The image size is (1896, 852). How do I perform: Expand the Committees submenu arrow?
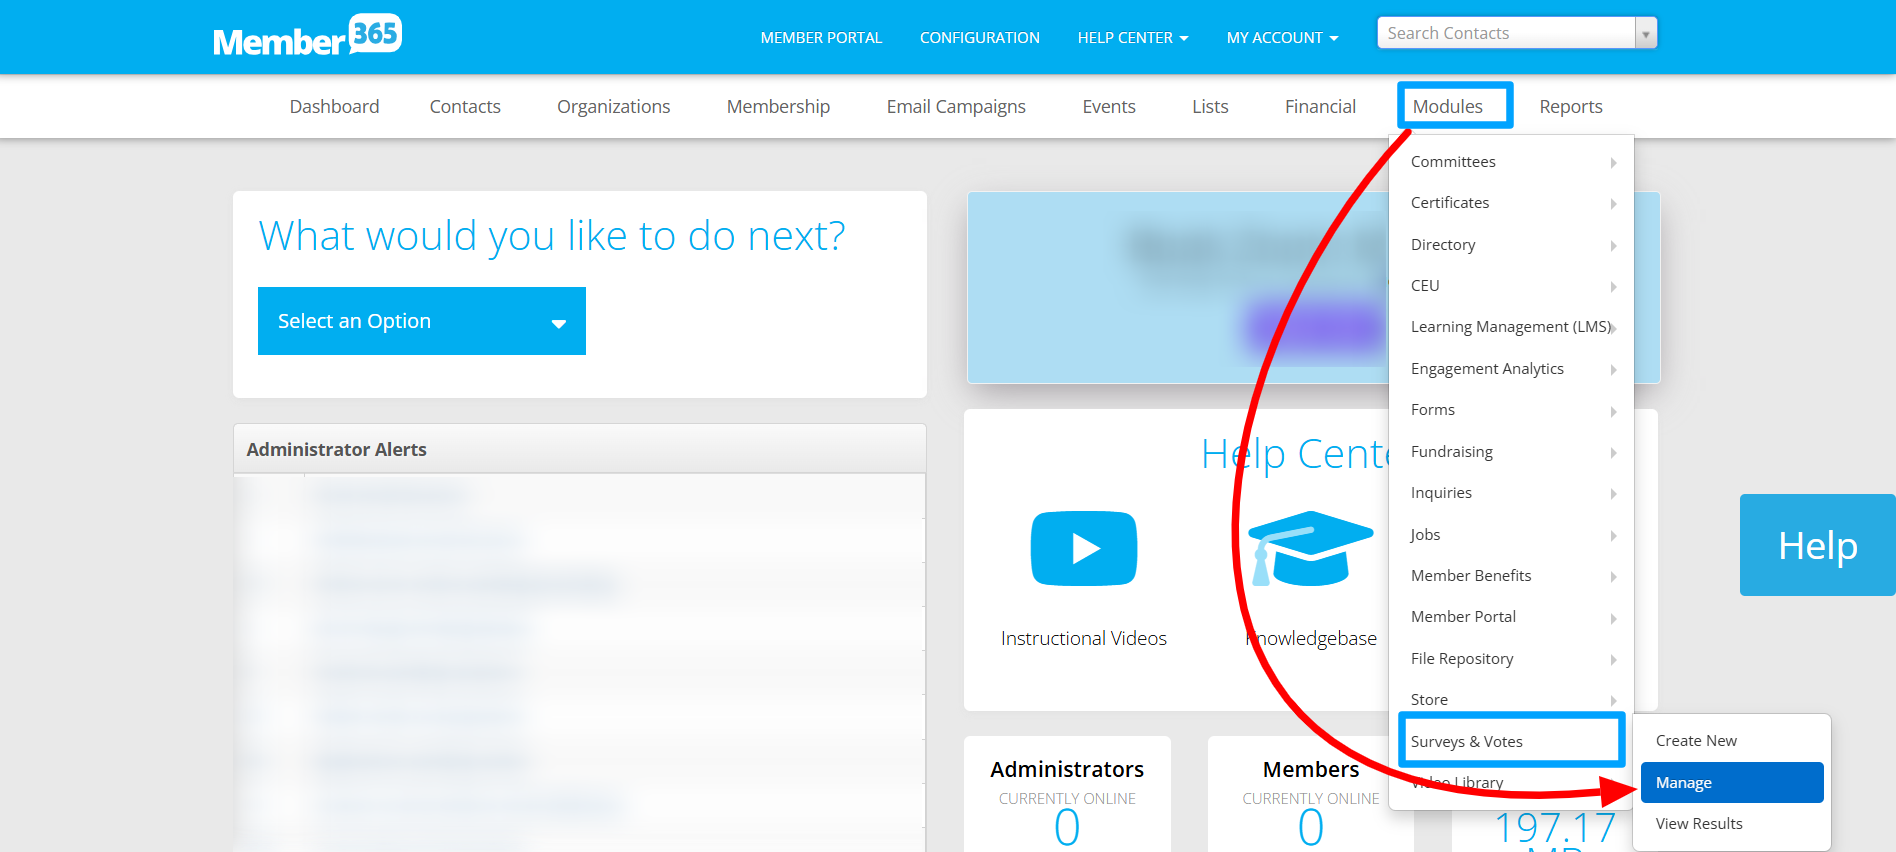point(1613,163)
